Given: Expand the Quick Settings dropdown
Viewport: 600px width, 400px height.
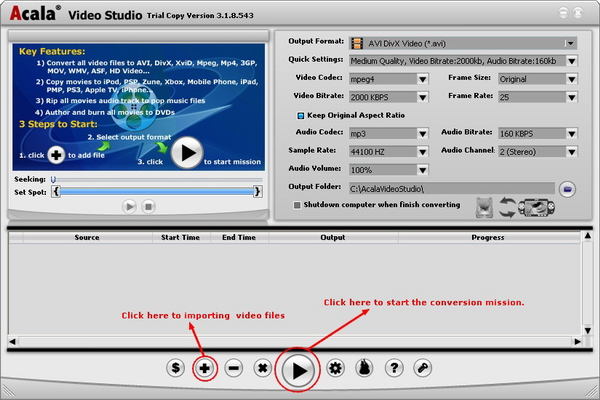Looking at the screenshot, I should point(572,61).
